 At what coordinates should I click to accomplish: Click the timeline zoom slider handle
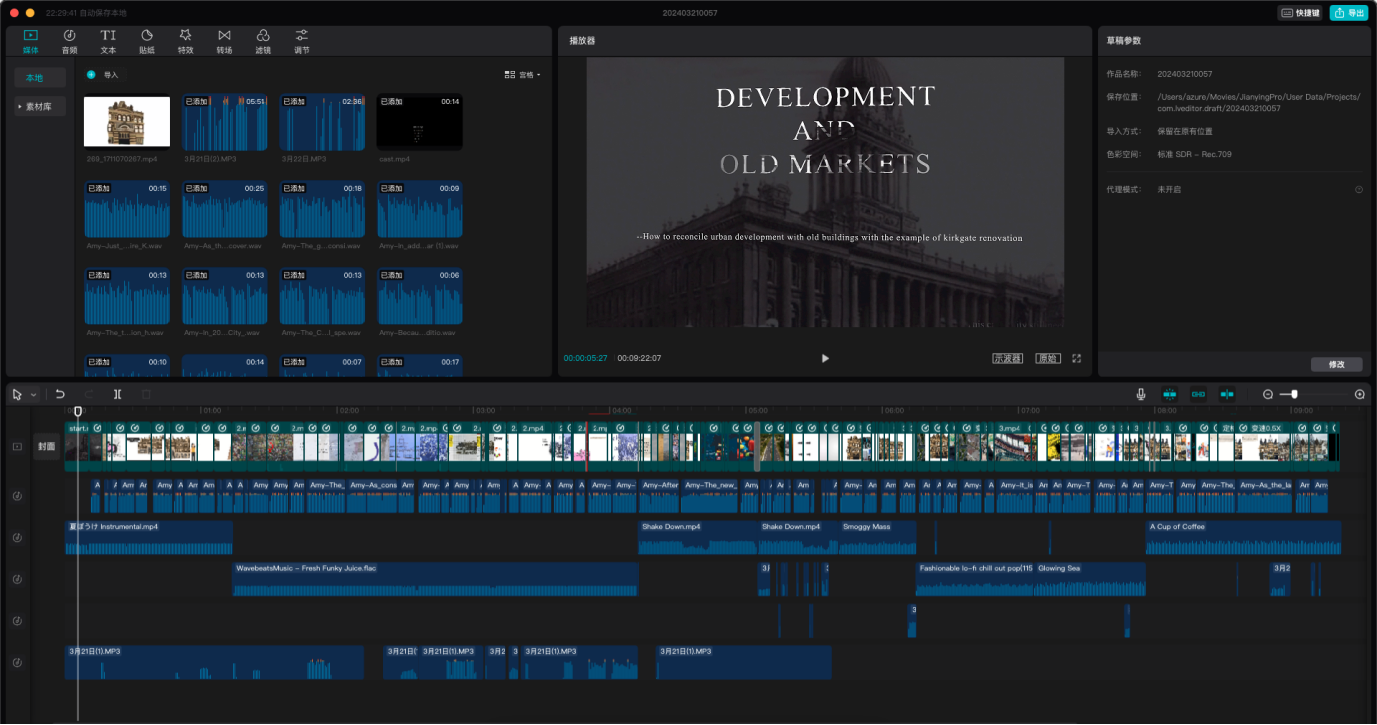click(x=1294, y=394)
